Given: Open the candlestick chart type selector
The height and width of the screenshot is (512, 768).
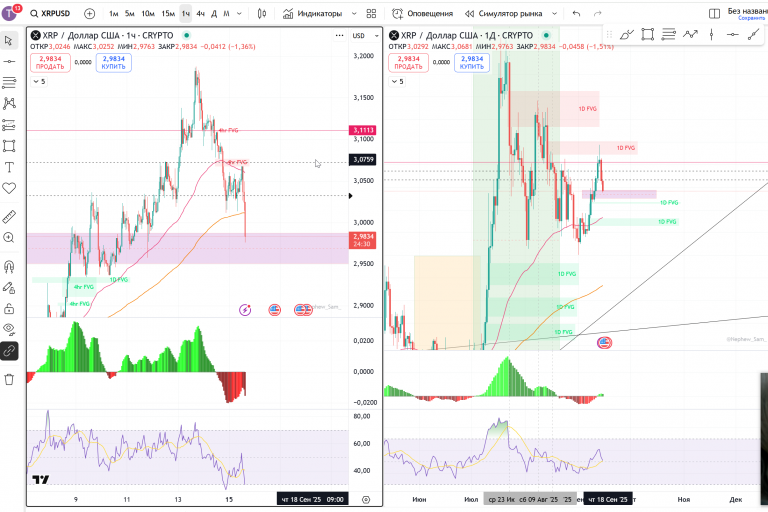Looking at the screenshot, I should tap(262, 14).
